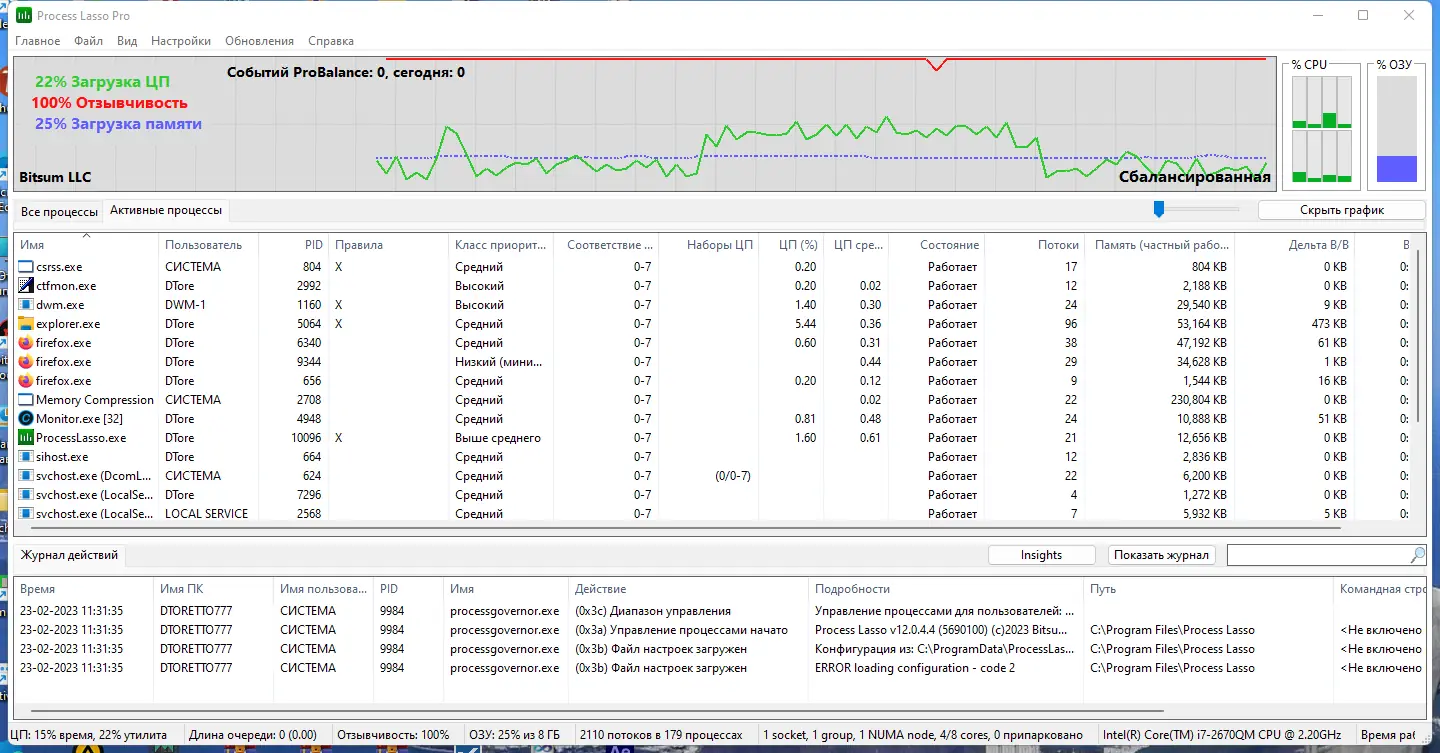
Task: Click status bar "Отзывчивость: 100%"
Action: click(393, 735)
